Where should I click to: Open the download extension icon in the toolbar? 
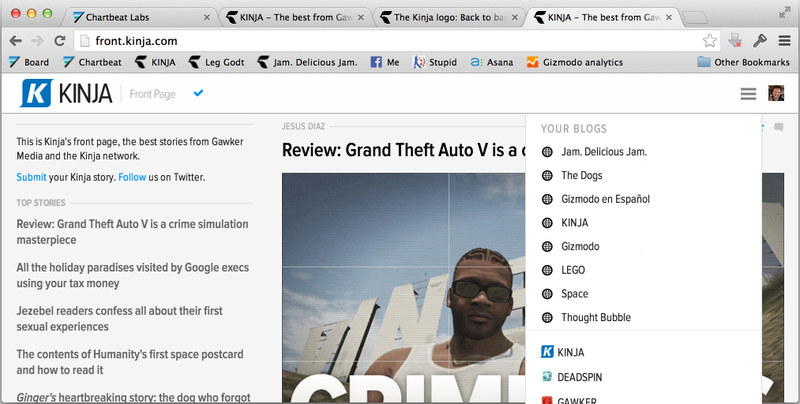(735, 41)
